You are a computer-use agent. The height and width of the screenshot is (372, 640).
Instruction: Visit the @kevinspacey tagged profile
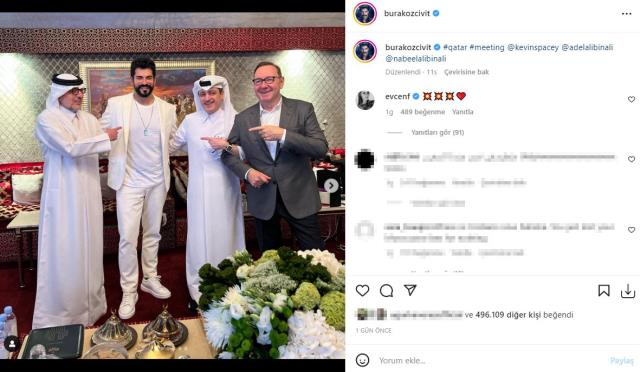pyautogui.click(x=533, y=47)
